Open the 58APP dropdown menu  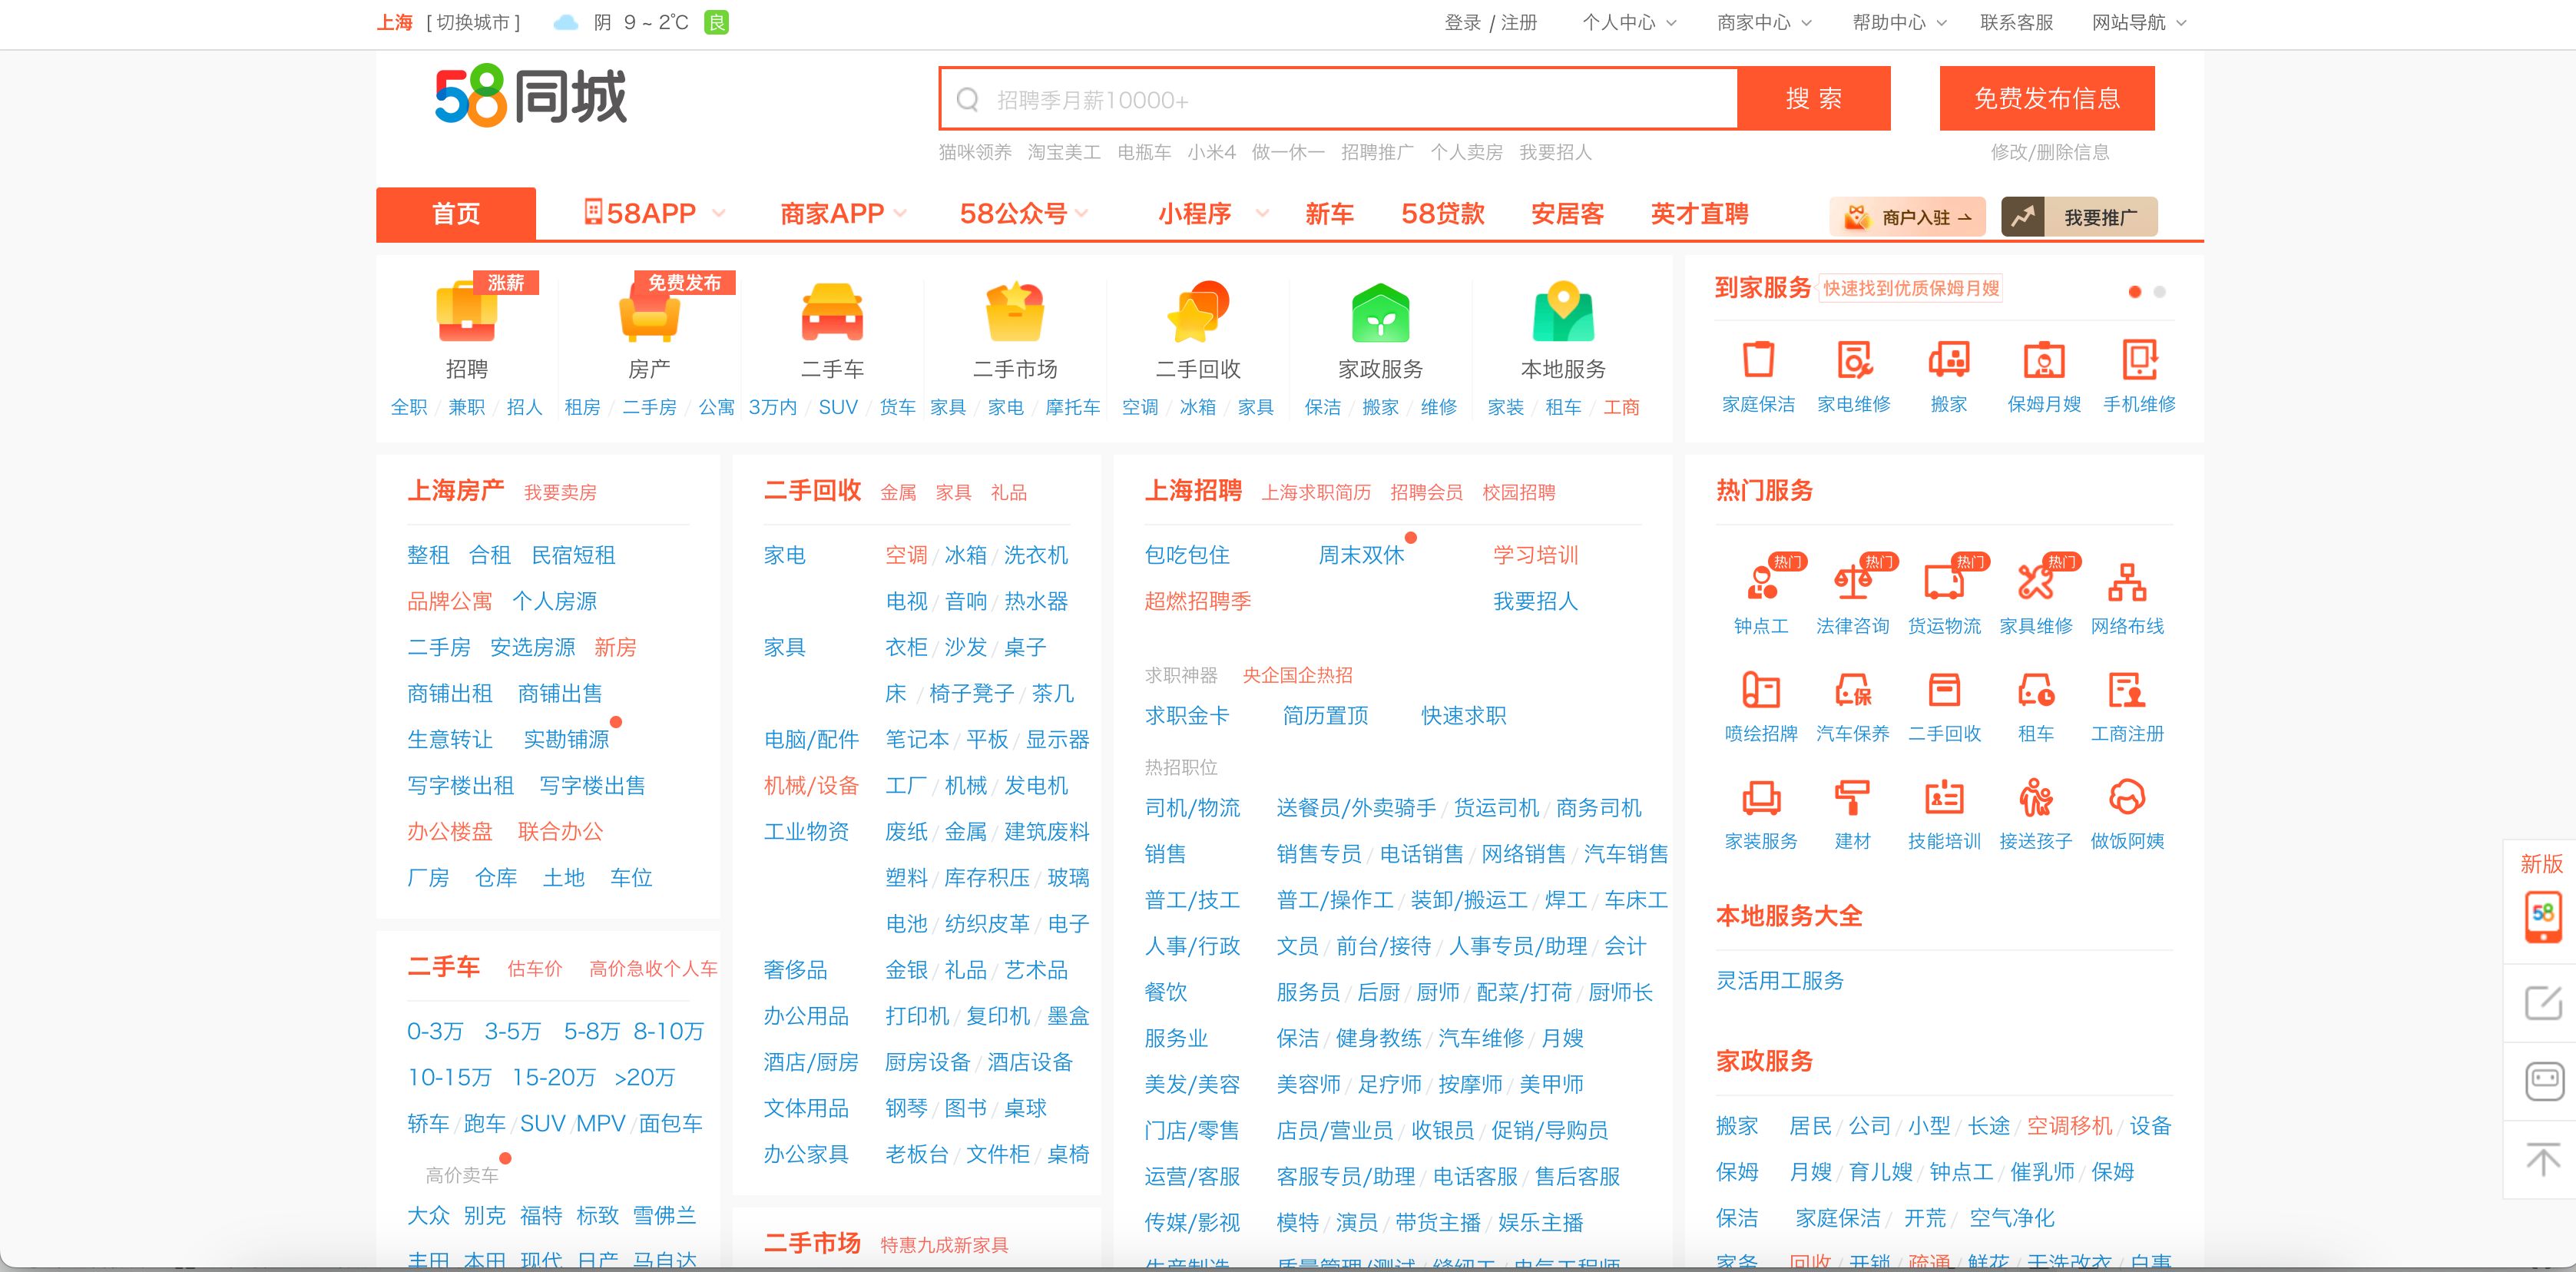point(654,213)
